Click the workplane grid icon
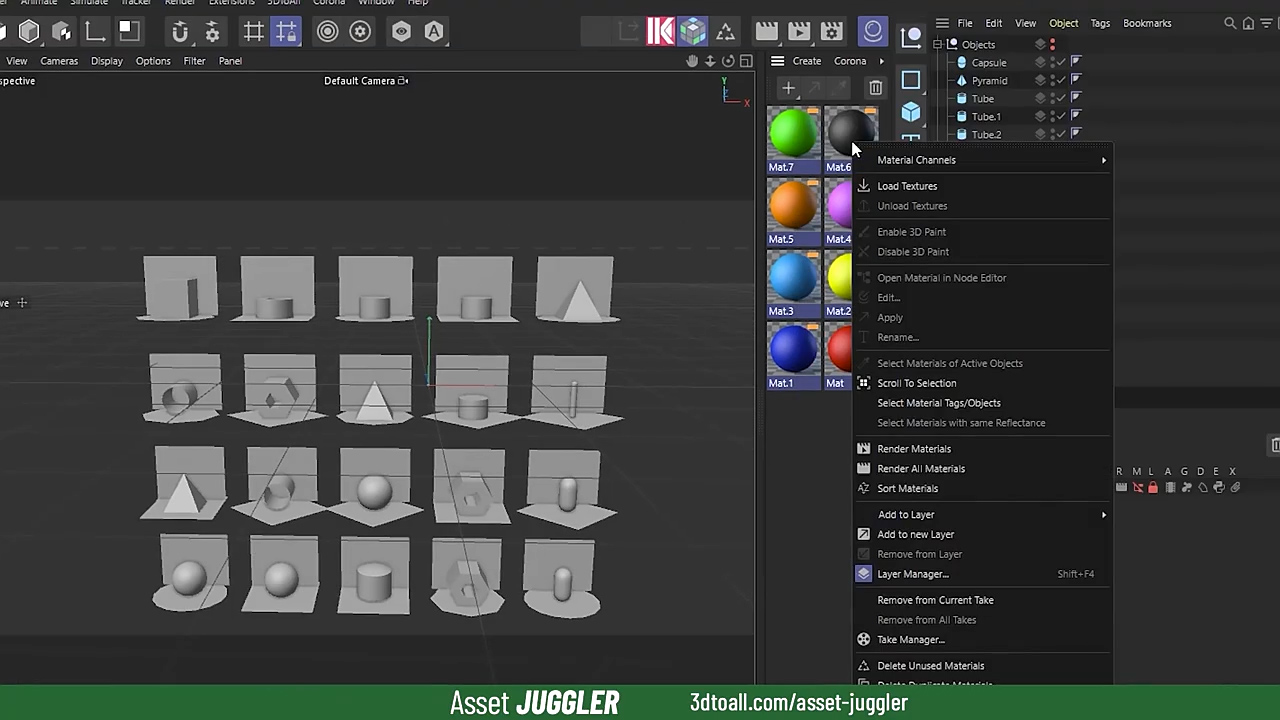 [x=254, y=32]
